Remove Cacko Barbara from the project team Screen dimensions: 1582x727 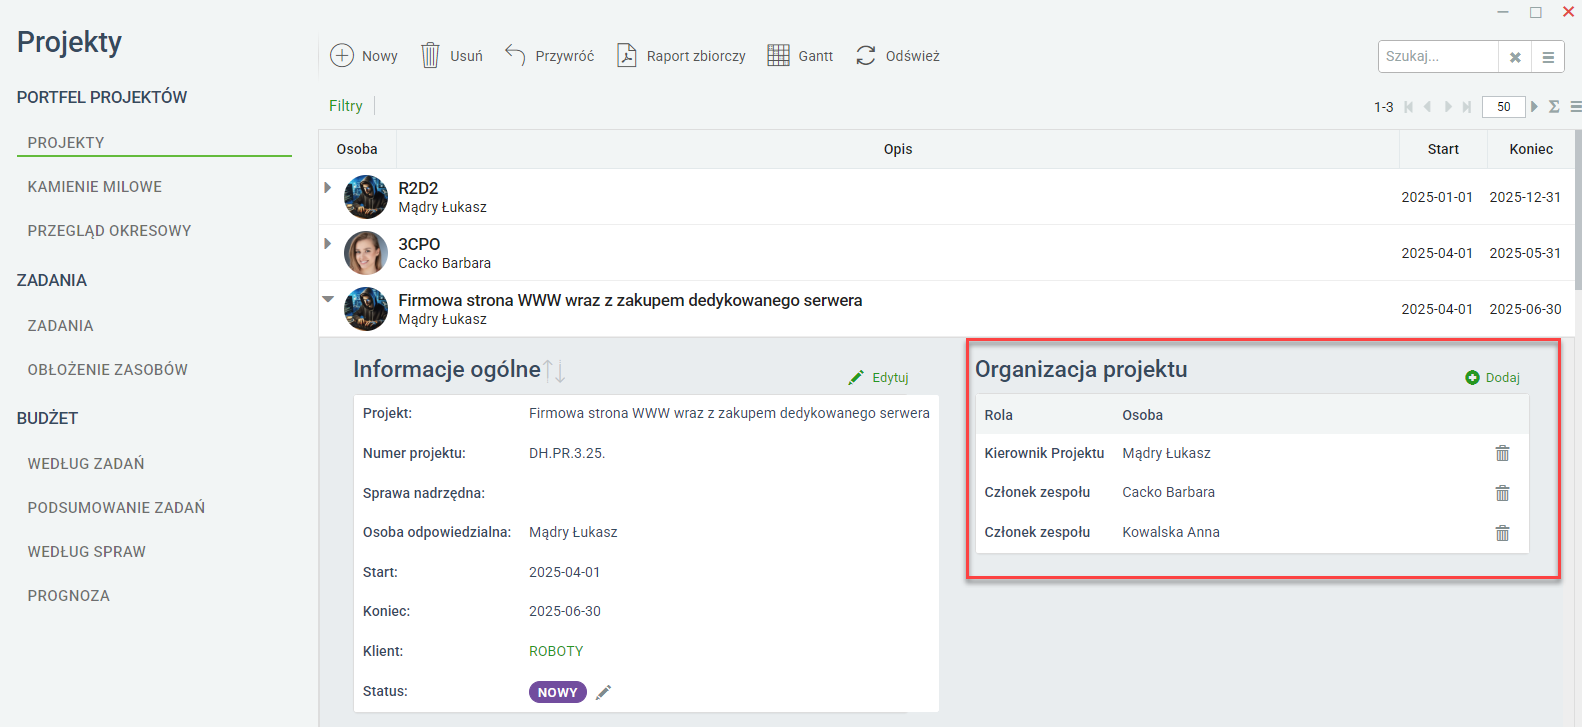click(1502, 493)
